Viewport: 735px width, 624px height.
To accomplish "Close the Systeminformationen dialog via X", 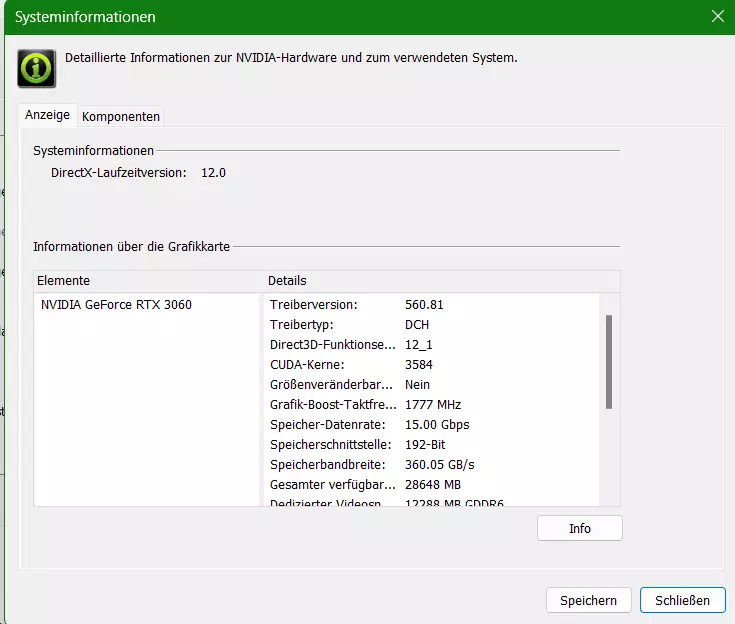I will pos(717,16).
